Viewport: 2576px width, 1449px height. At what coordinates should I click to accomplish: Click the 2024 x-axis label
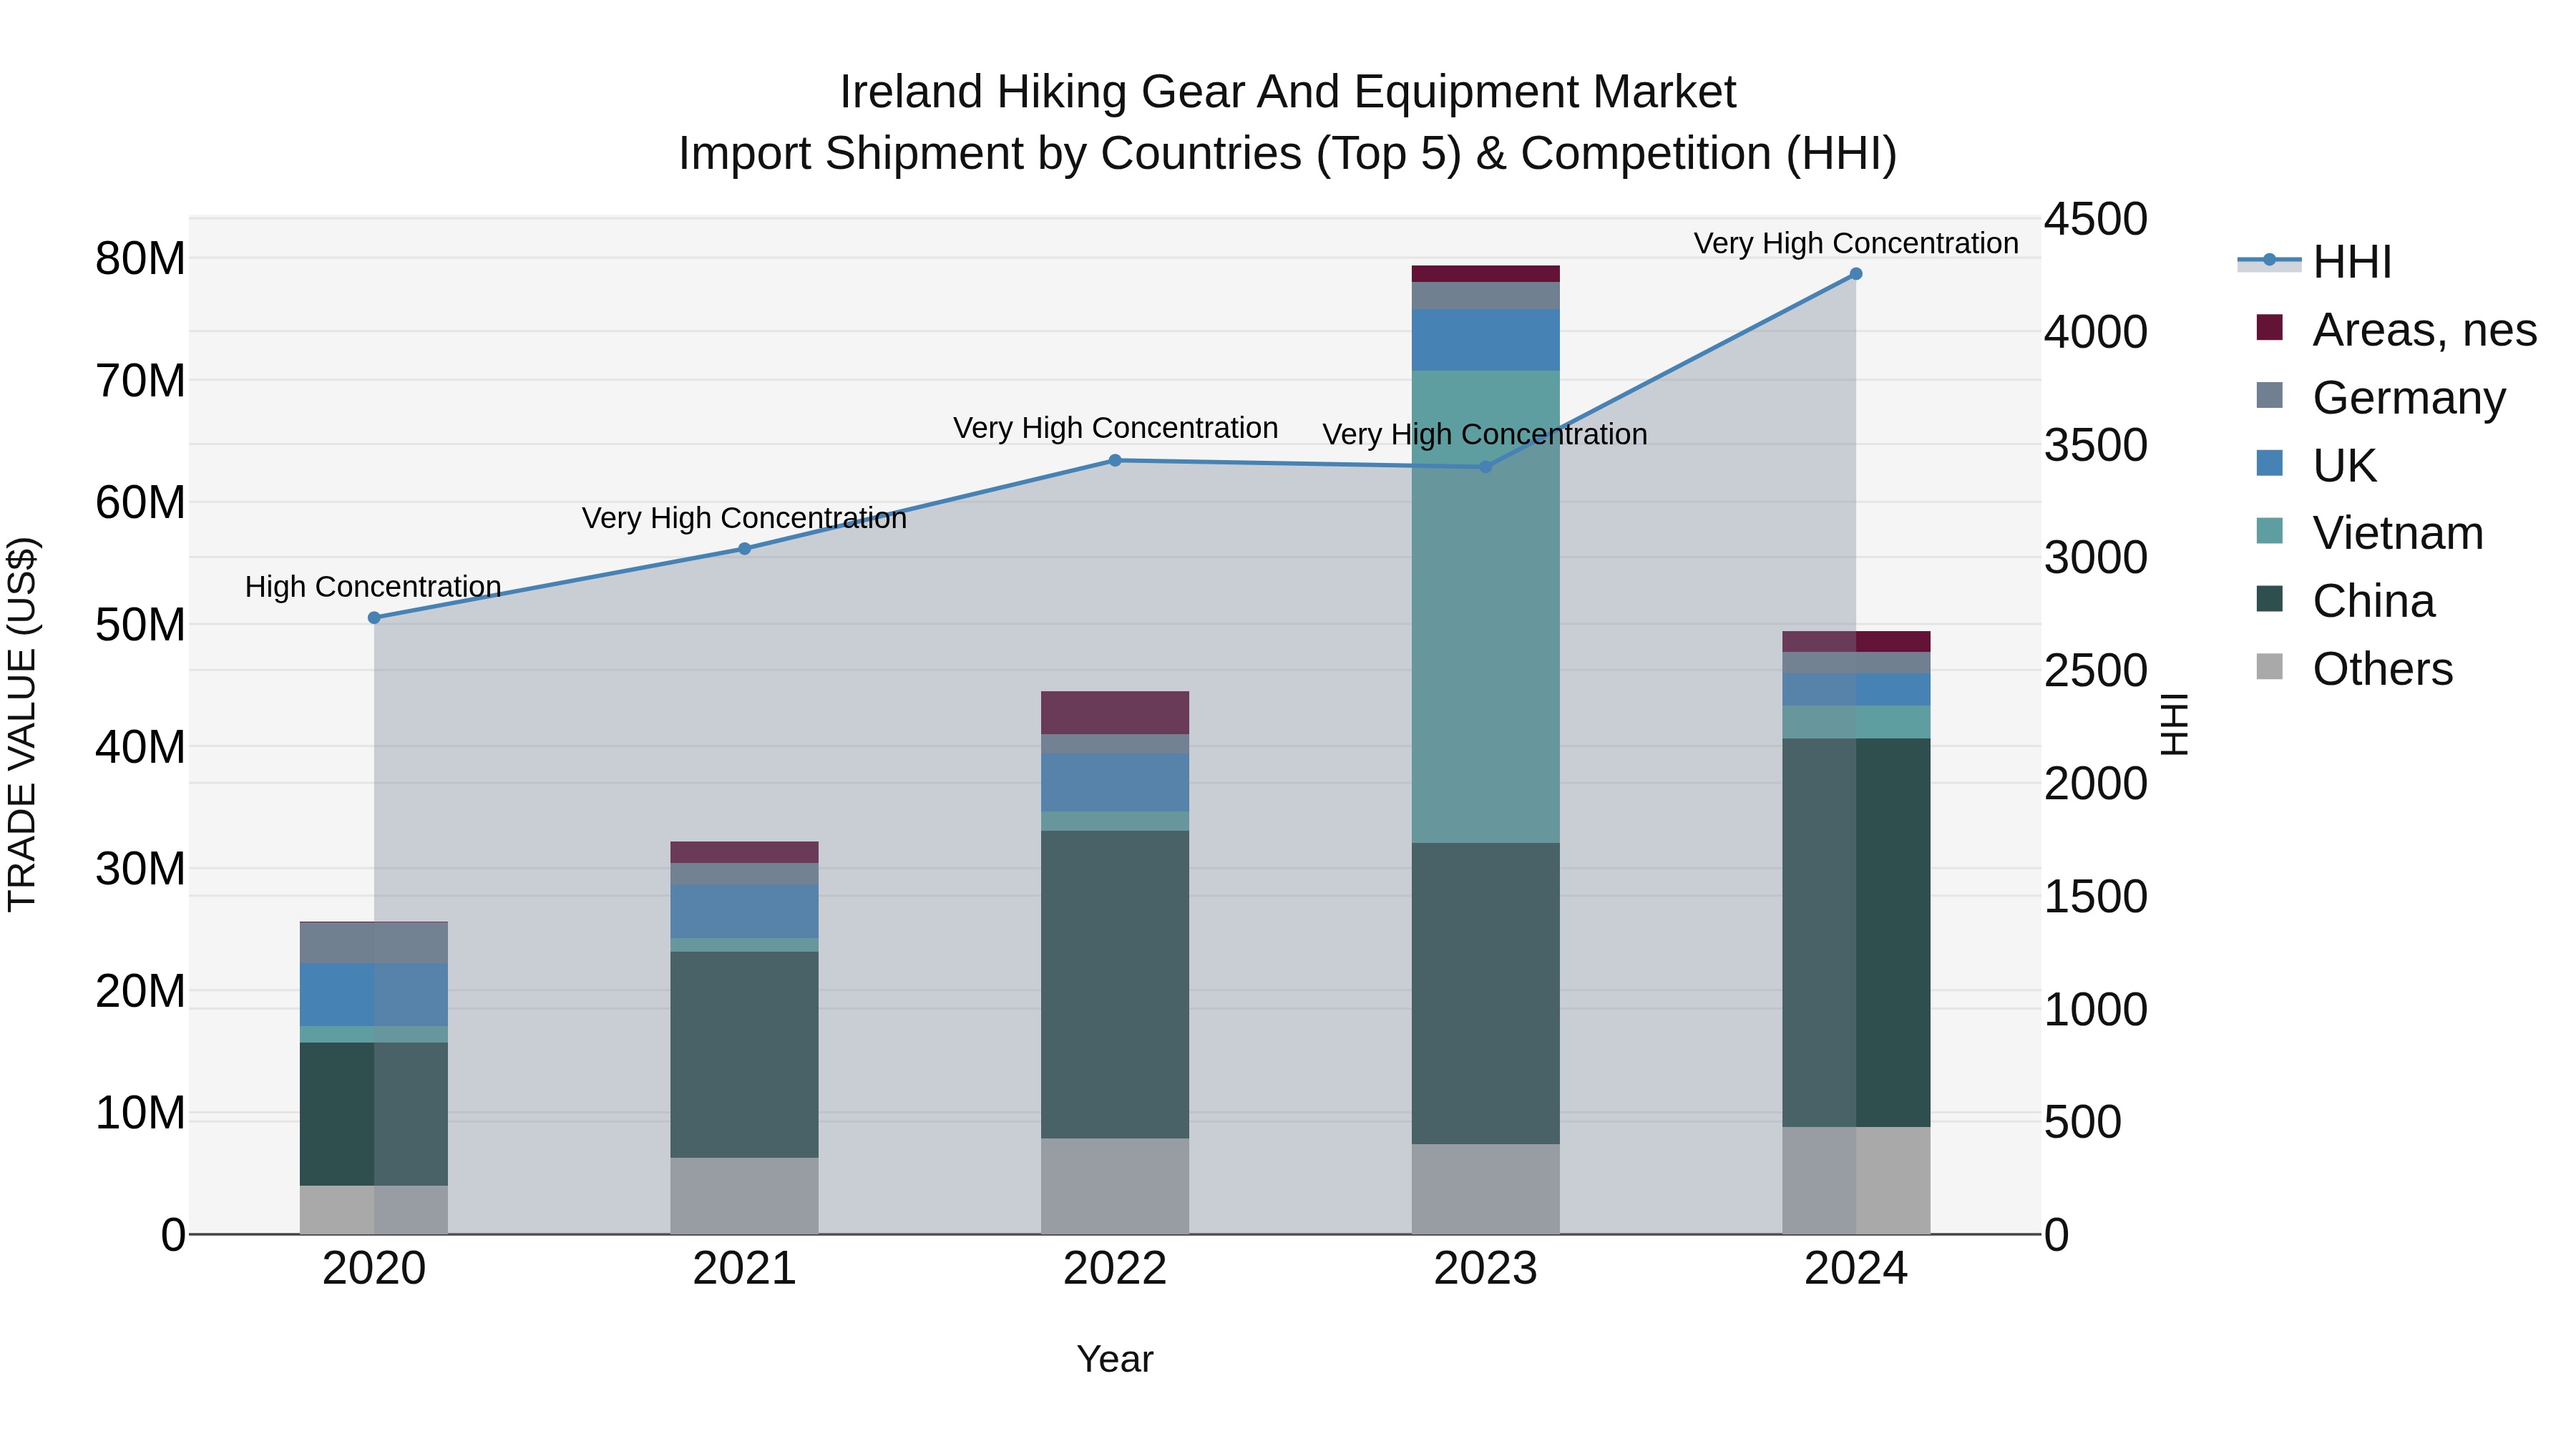point(1856,1269)
